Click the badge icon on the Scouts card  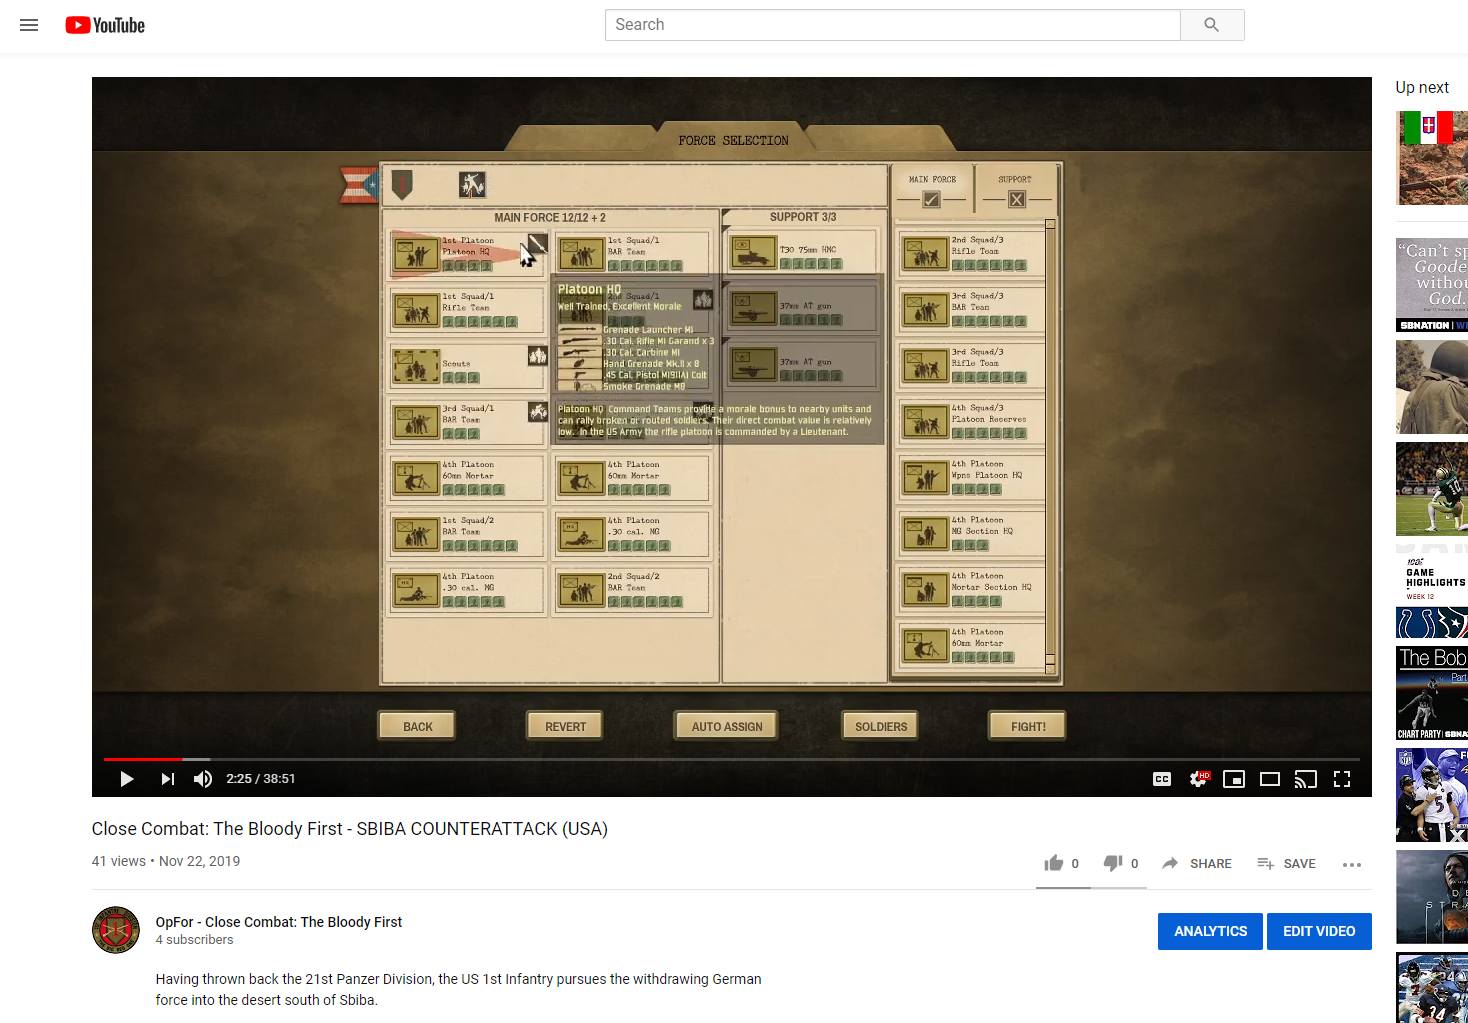[x=538, y=356]
